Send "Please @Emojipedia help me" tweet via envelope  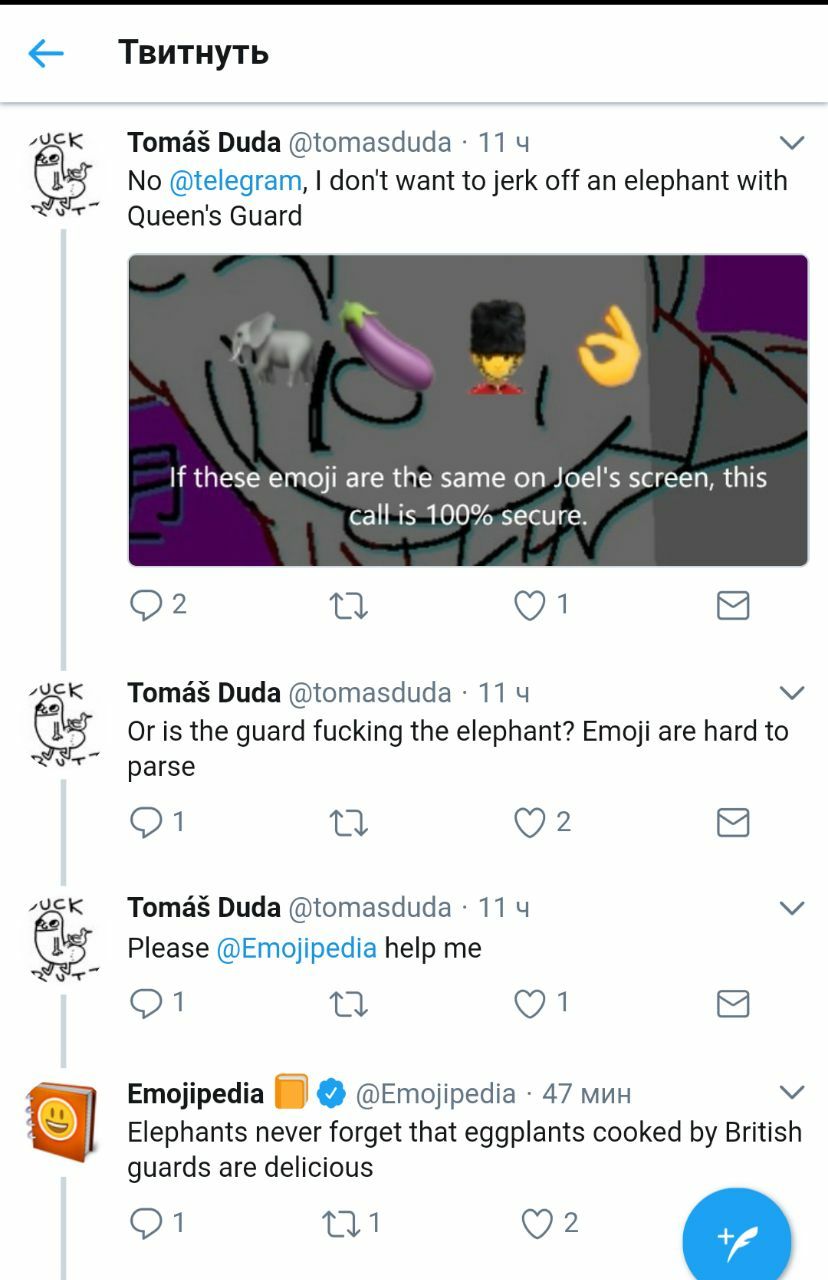coord(733,1003)
